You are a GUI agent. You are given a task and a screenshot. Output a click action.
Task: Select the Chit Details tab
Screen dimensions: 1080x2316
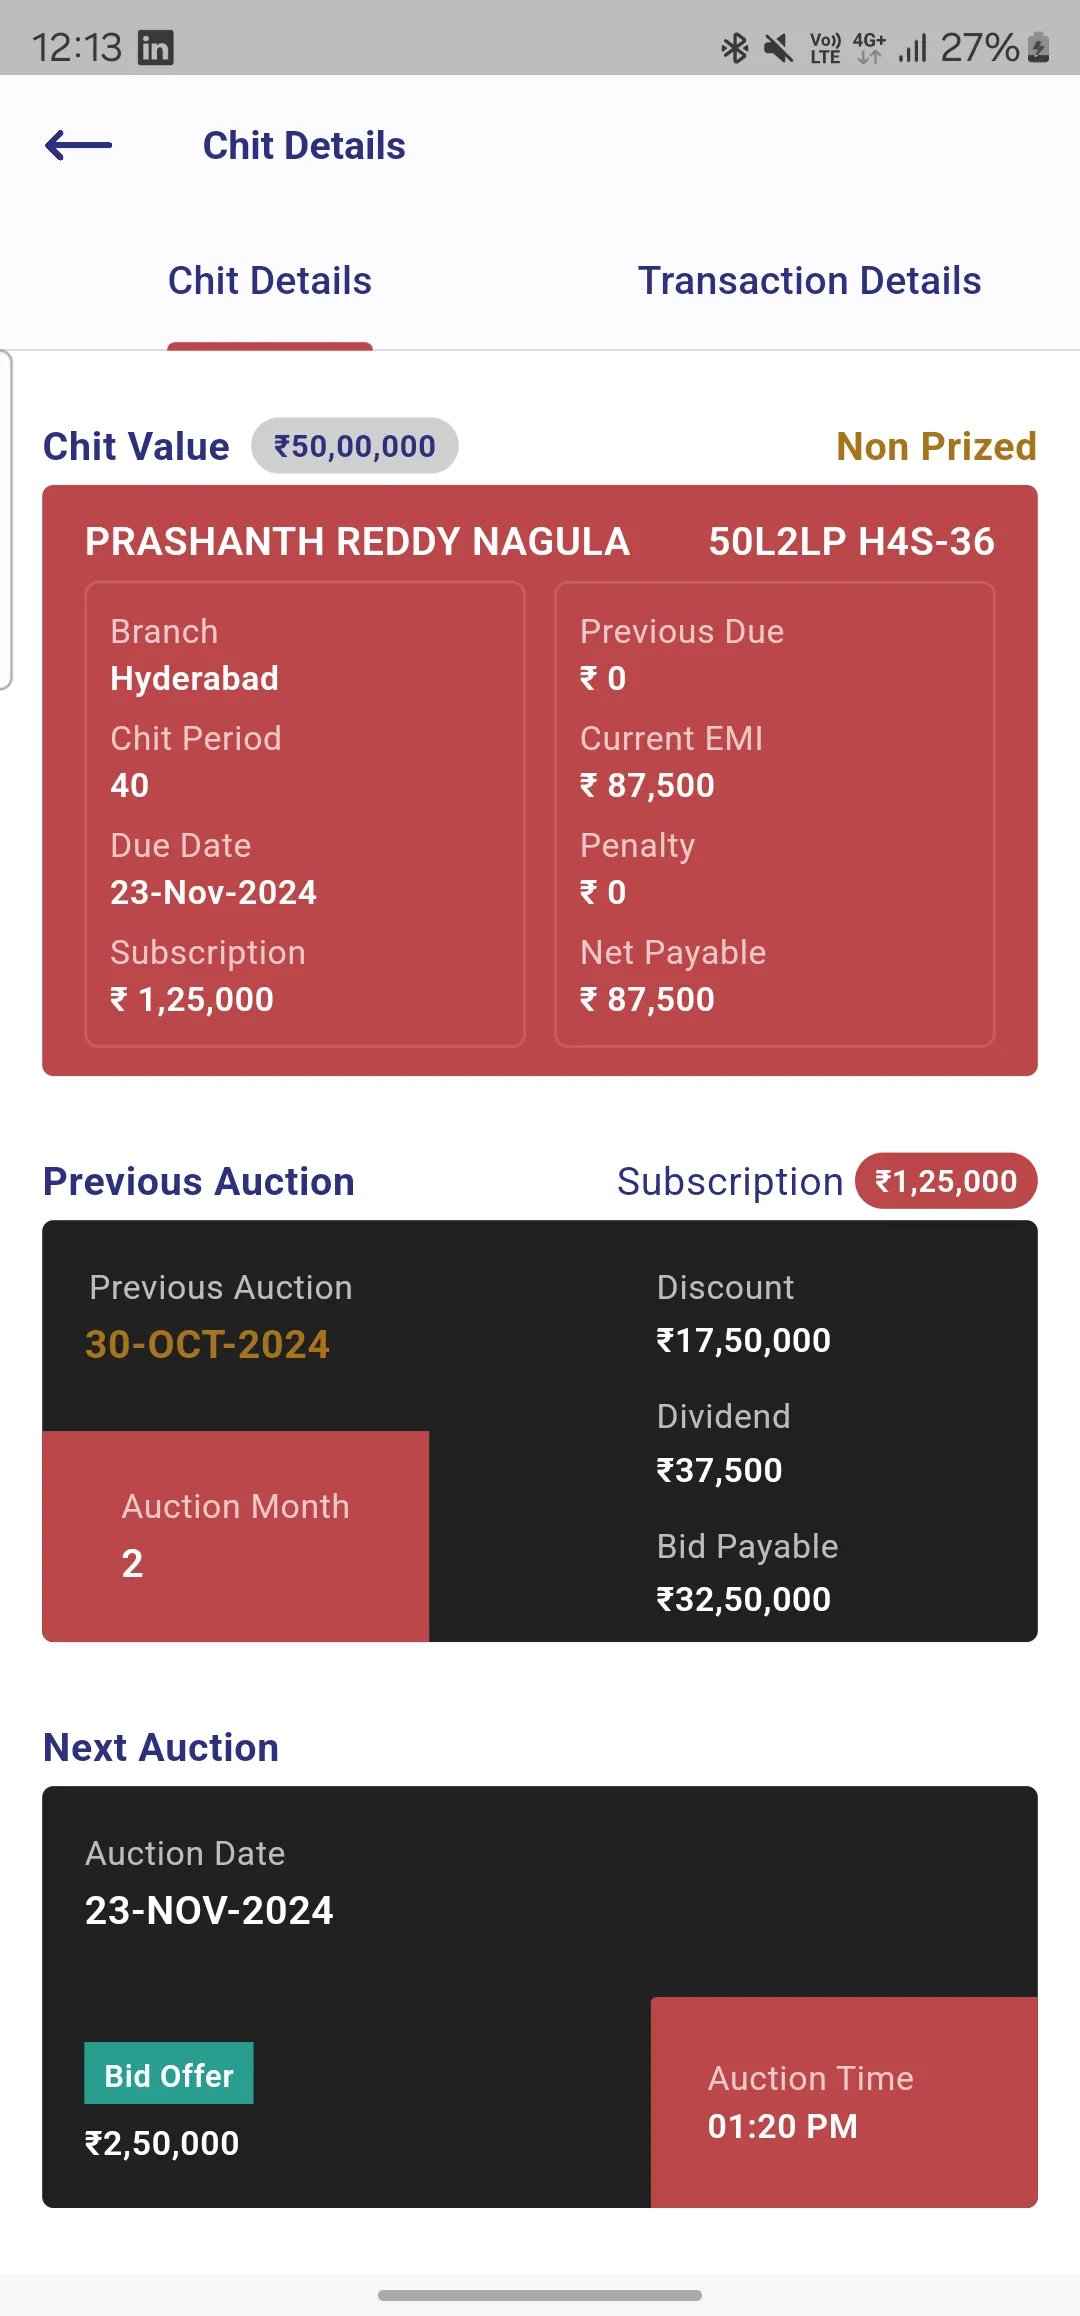click(270, 281)
